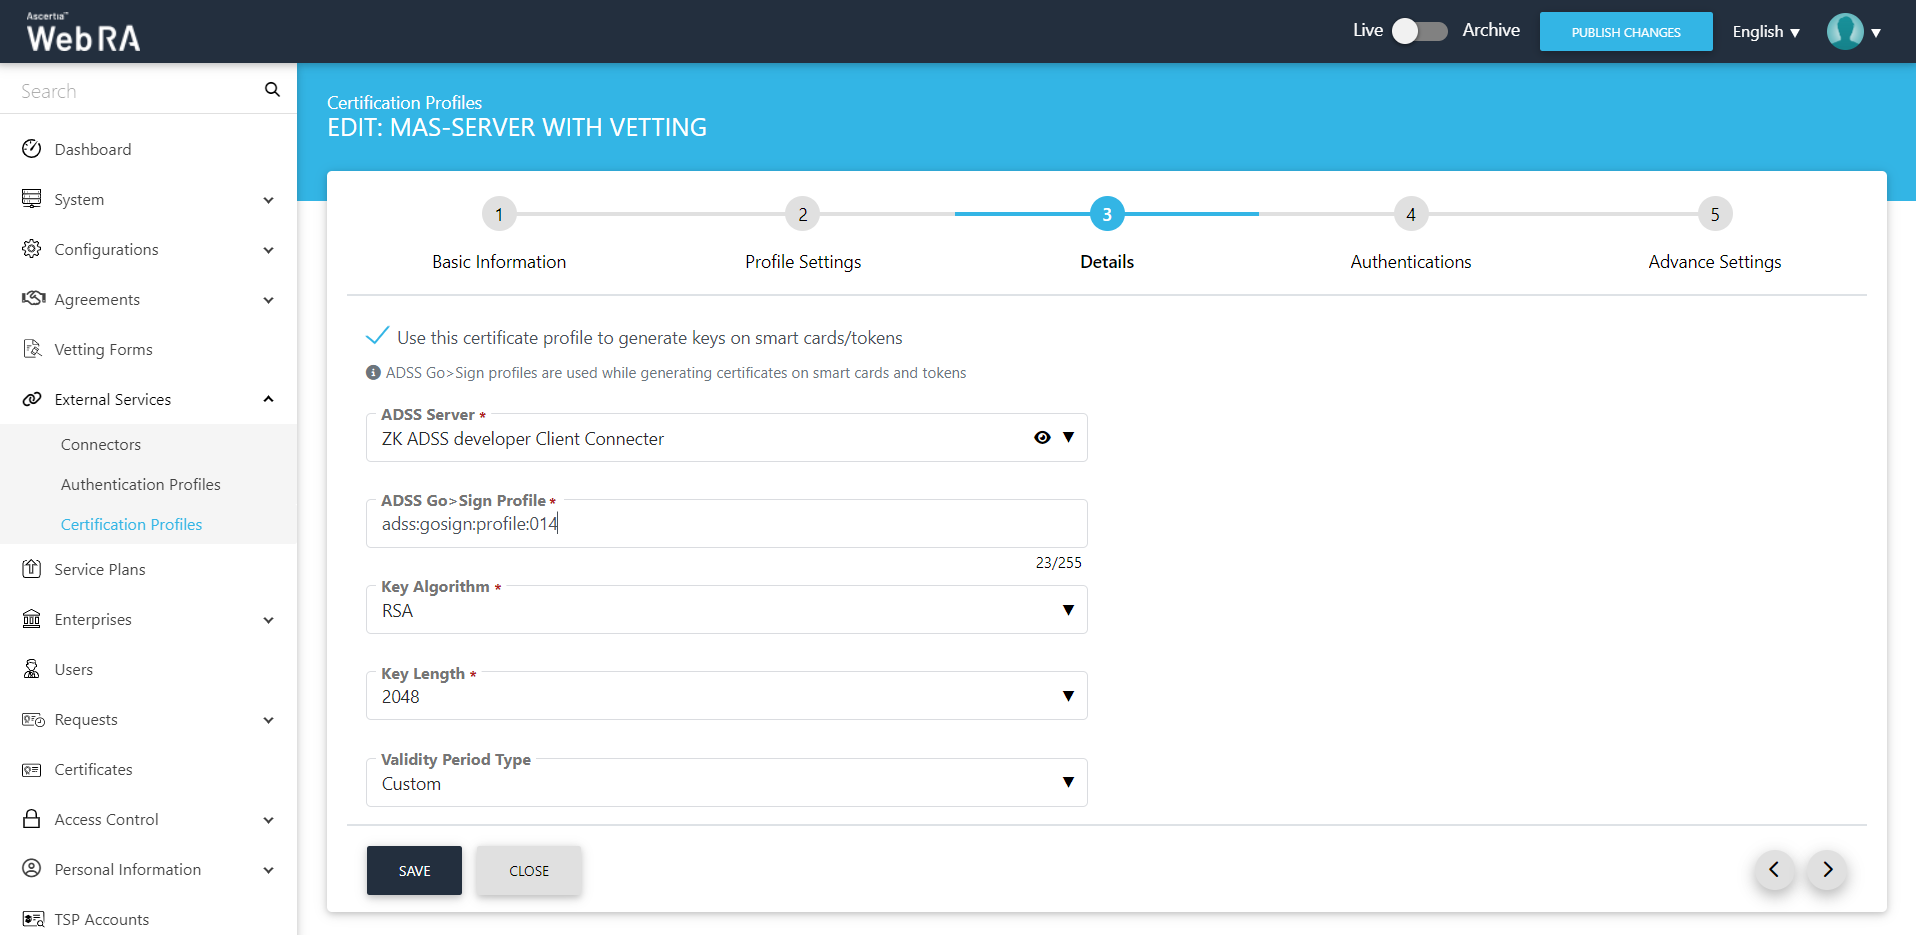Switch to Profile Settings step
The image size is (1916, 935).
tap(802, 214)
